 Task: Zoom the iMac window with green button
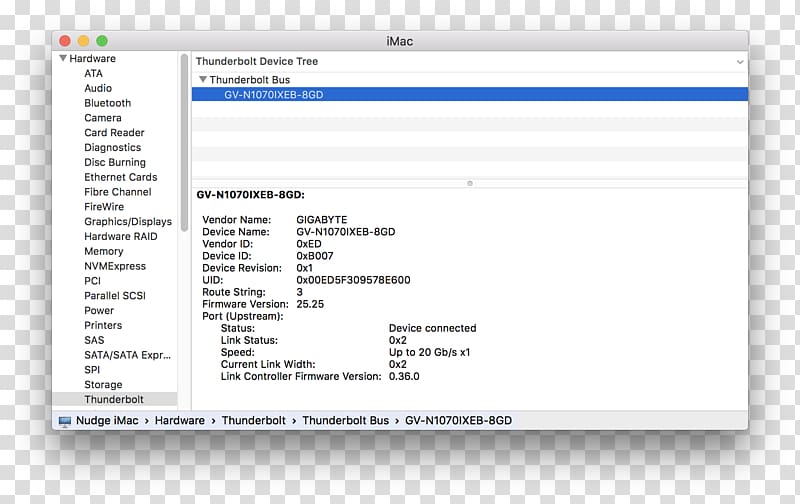(x=102, y=41)
